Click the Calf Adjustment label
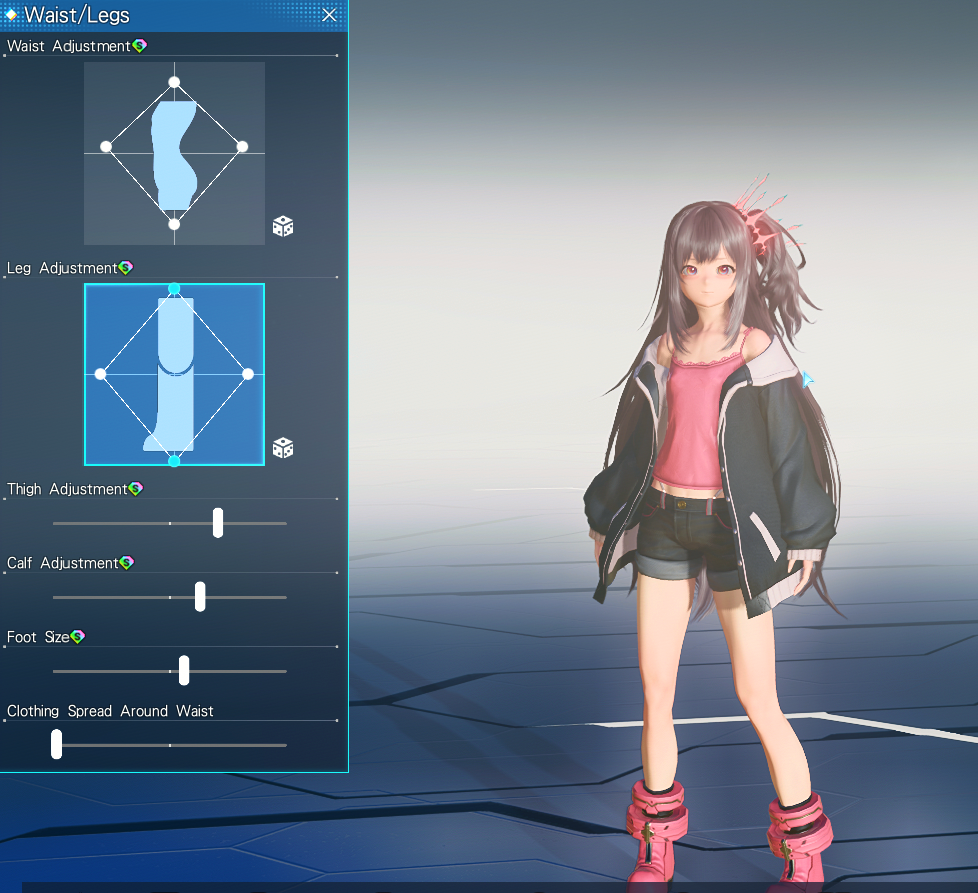 (62, 563)
